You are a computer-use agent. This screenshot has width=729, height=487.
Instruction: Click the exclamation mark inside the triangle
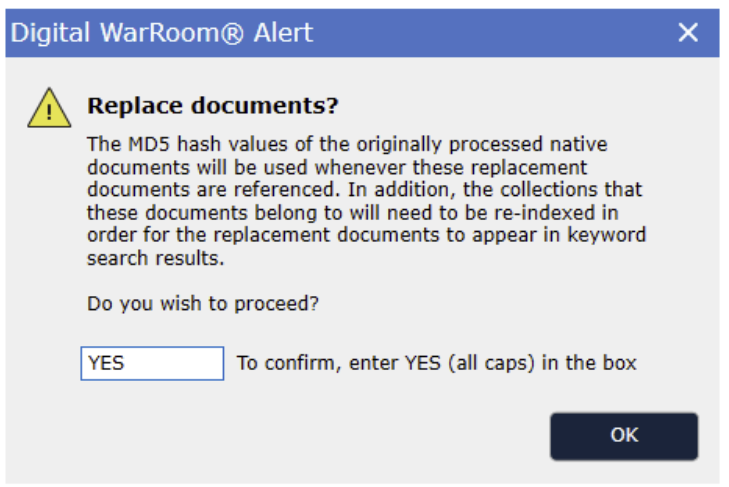pos(49,112)
